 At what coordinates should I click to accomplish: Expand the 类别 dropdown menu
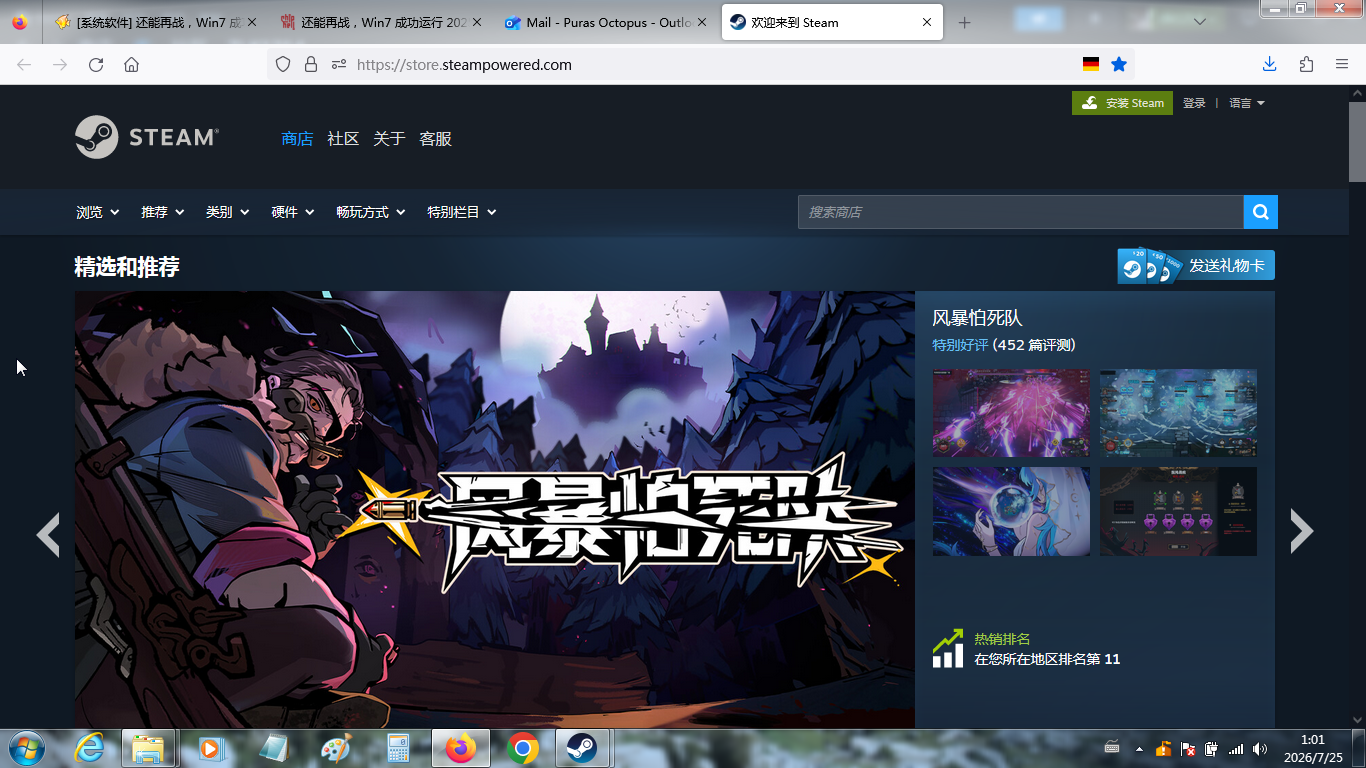click(x=228, y=212)
